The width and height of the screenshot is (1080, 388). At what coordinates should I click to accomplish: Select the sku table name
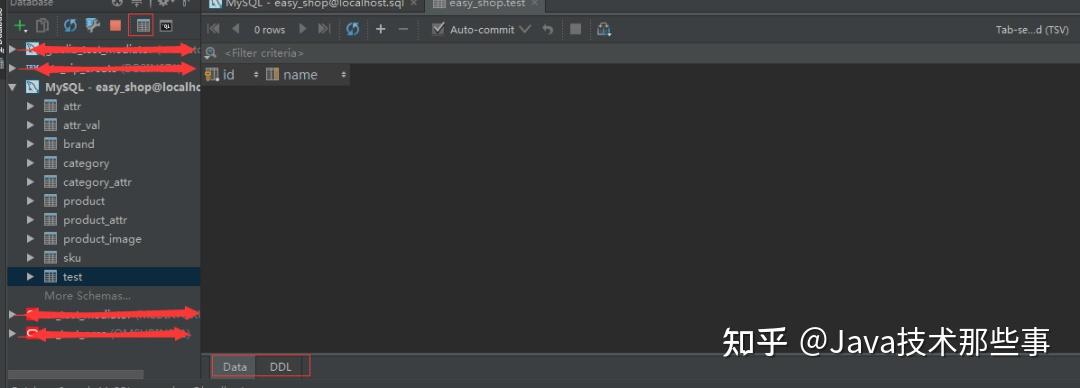click(x=72, y=258)
